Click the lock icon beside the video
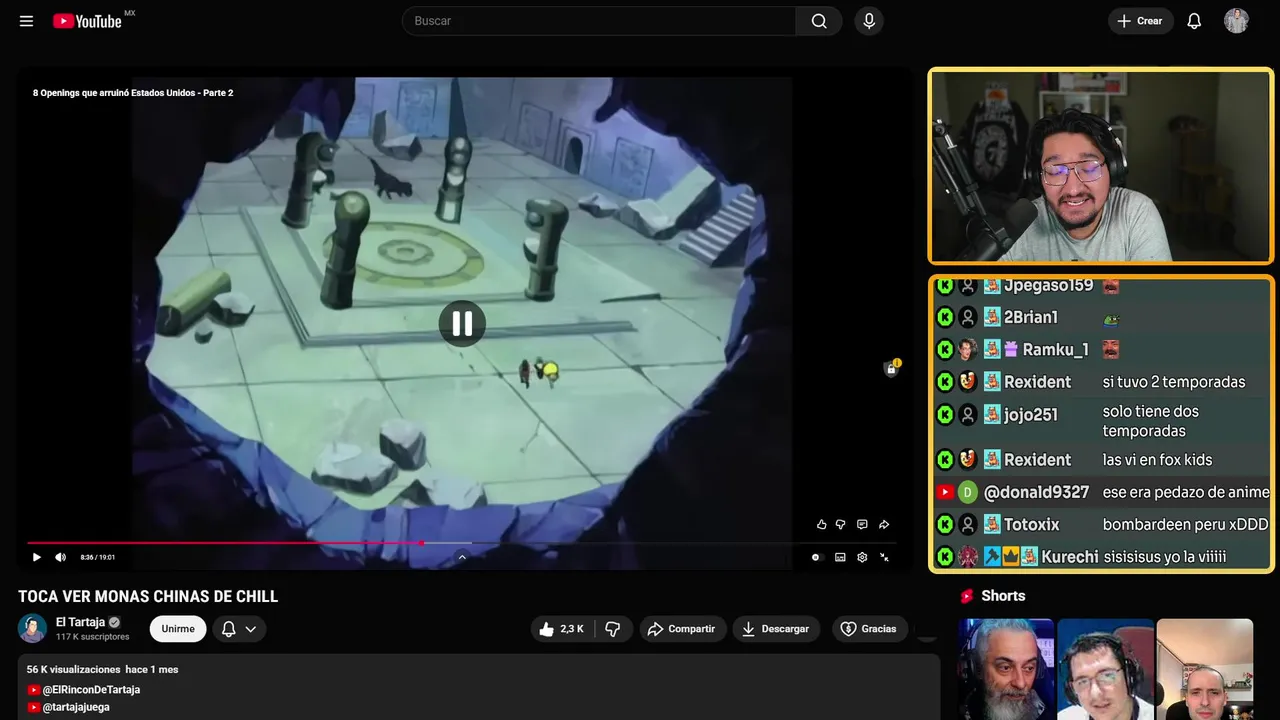The width and height of the screenshot is (1280, 720). (x=891, y=368)
